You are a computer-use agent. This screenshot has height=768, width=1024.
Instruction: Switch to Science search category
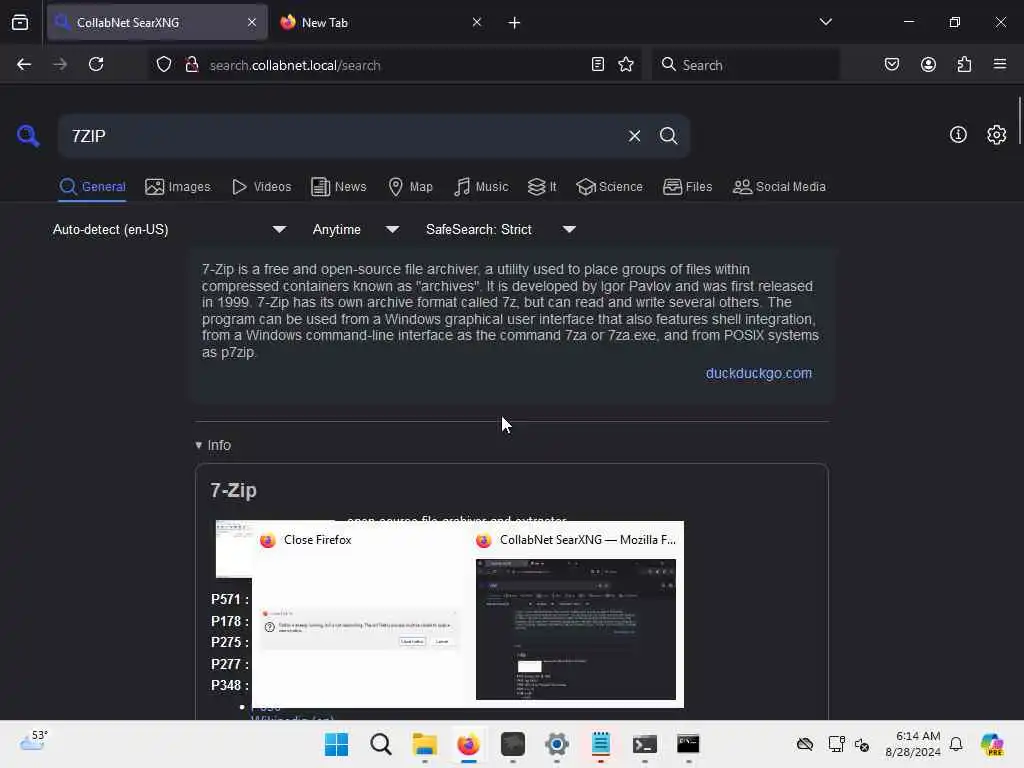click(x=609, y=187)
